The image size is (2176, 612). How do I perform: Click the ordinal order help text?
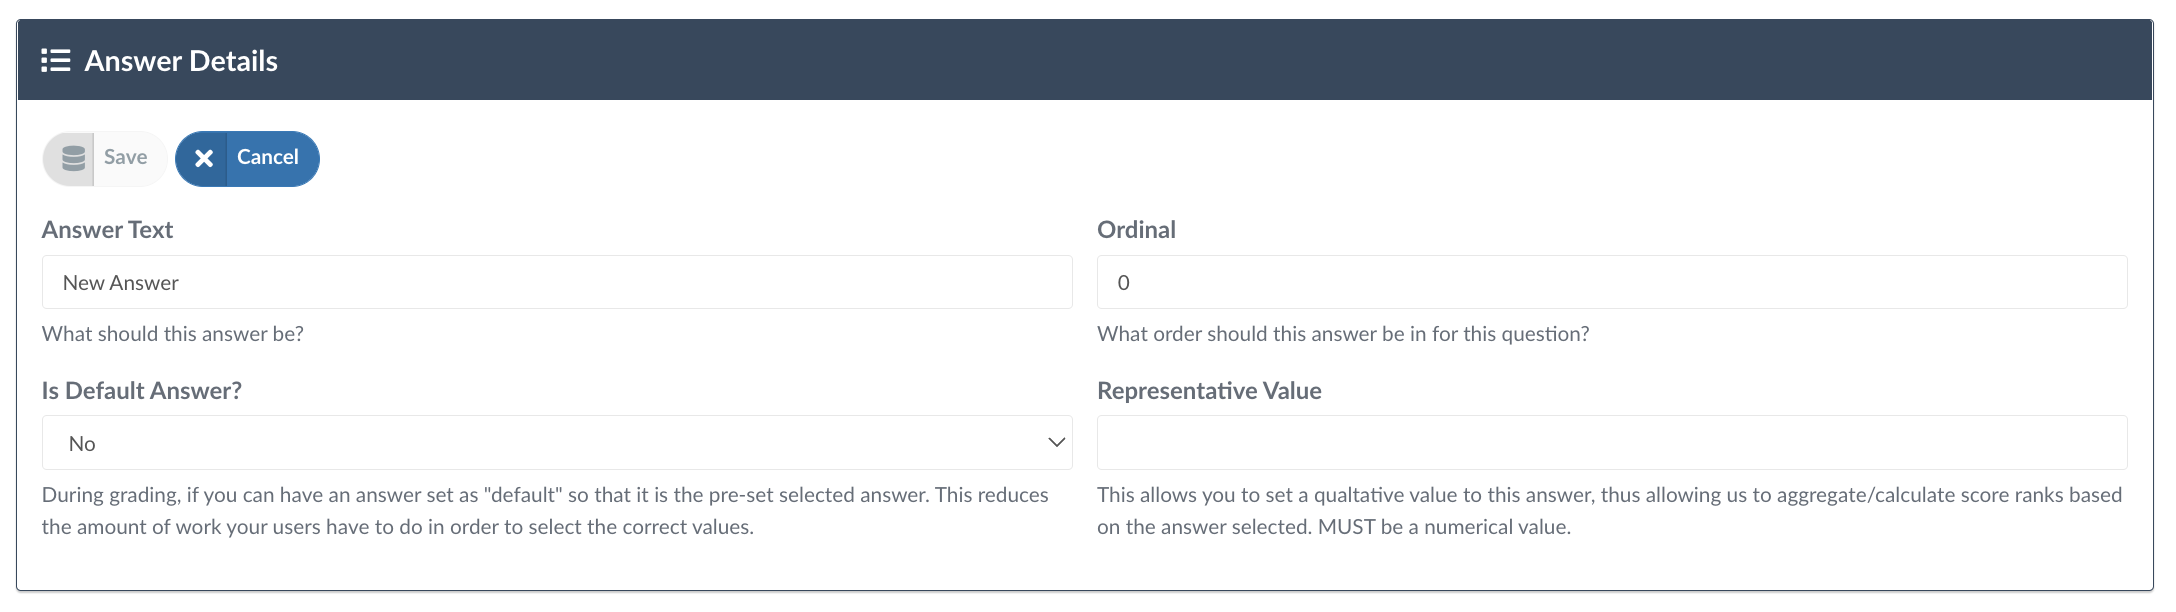(1342, 334)
